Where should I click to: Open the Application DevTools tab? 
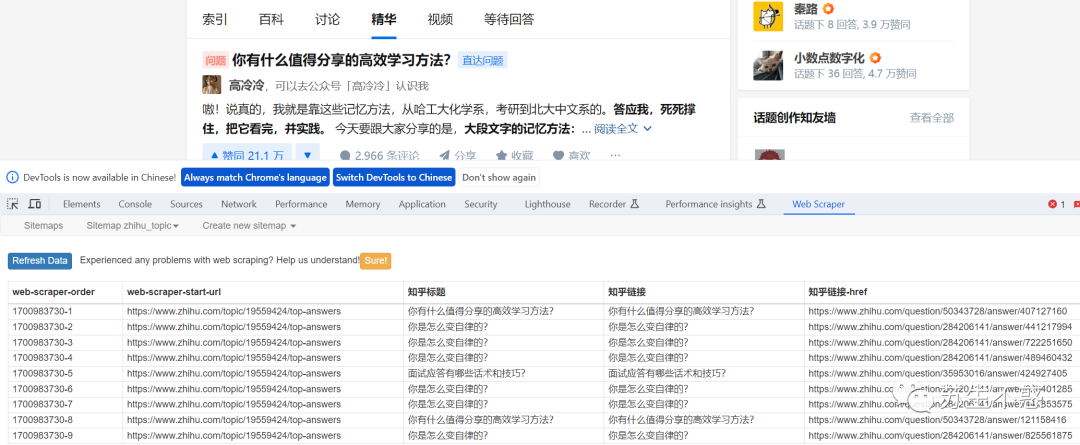click(x=422, y=204)
